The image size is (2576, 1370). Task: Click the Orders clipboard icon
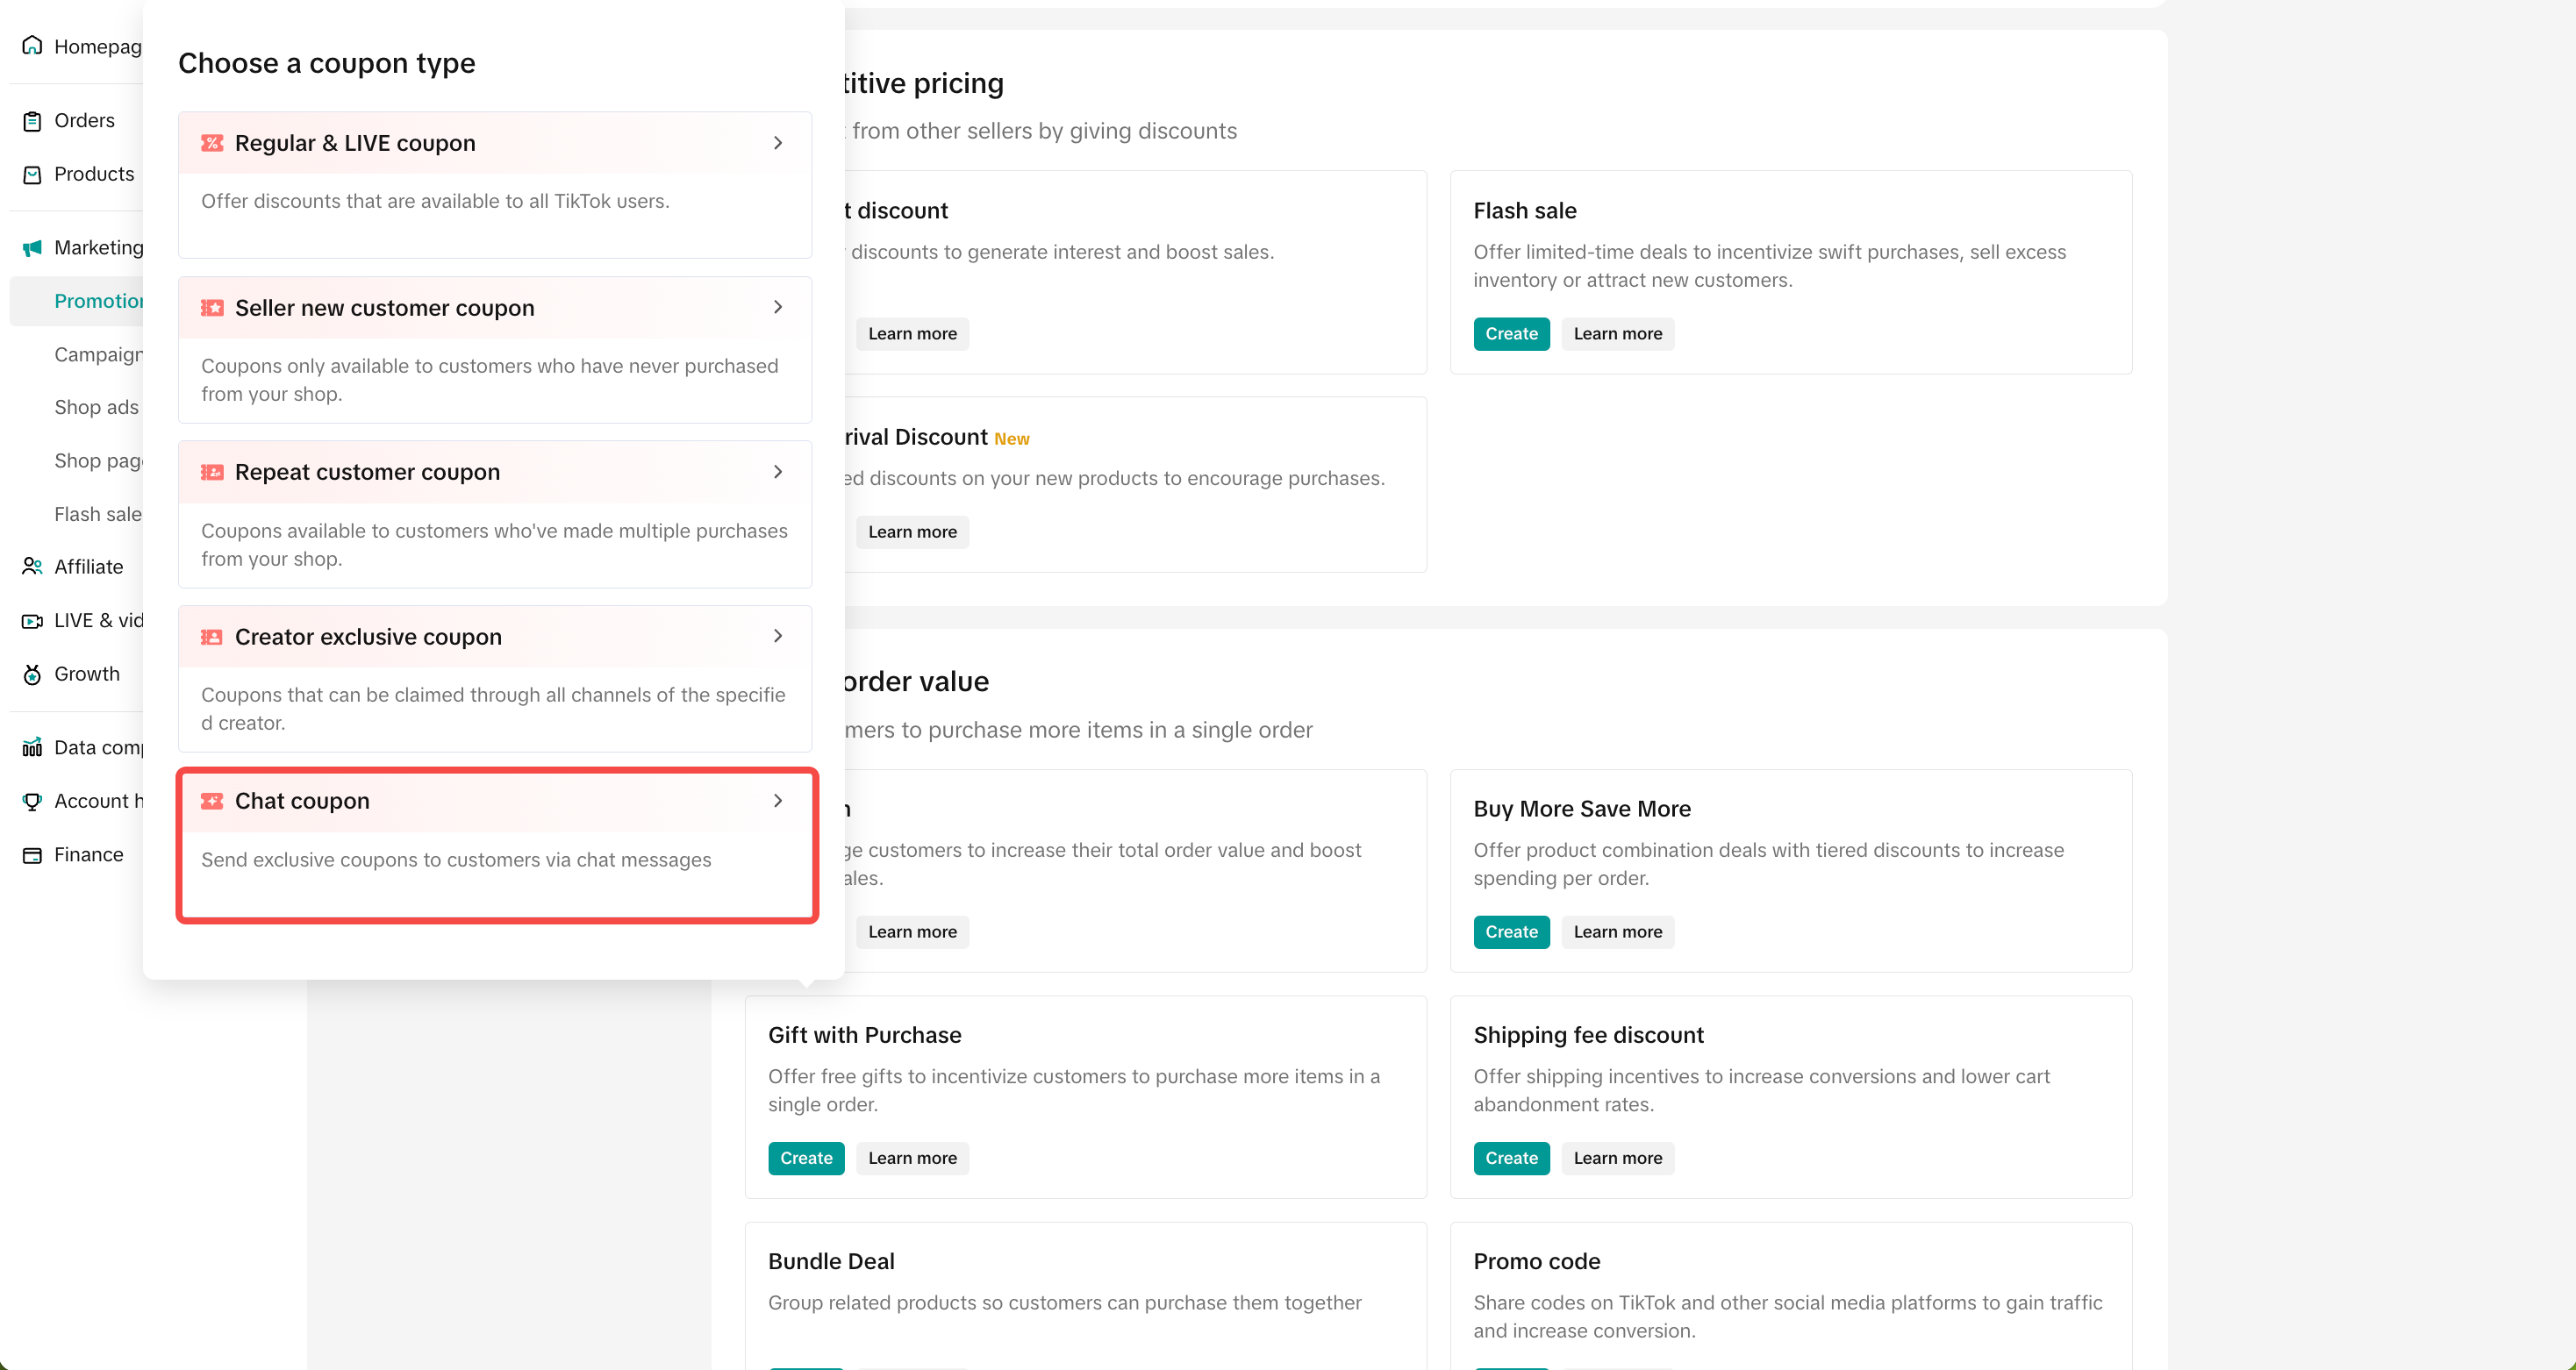32,121
